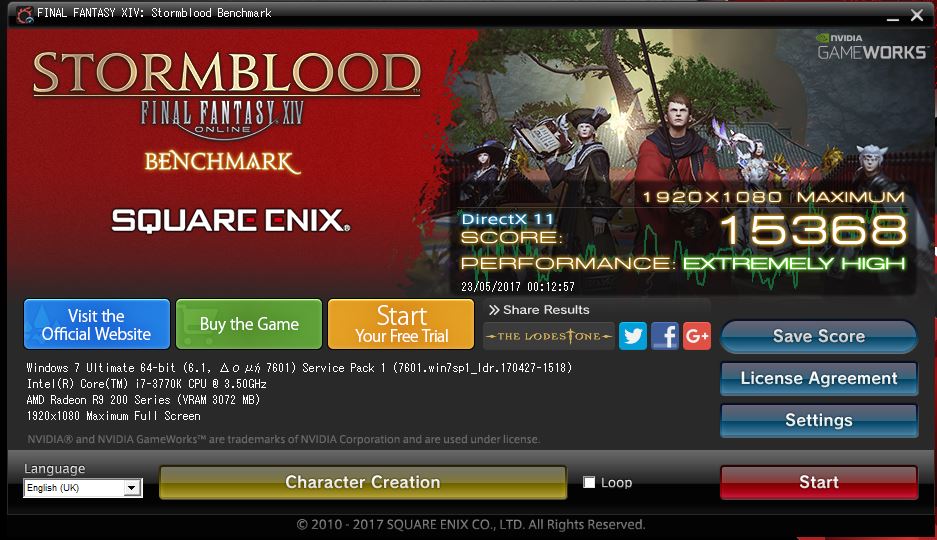Screen dimensions: 937x540
Task: Launch Character Creation
Action: 363,482
